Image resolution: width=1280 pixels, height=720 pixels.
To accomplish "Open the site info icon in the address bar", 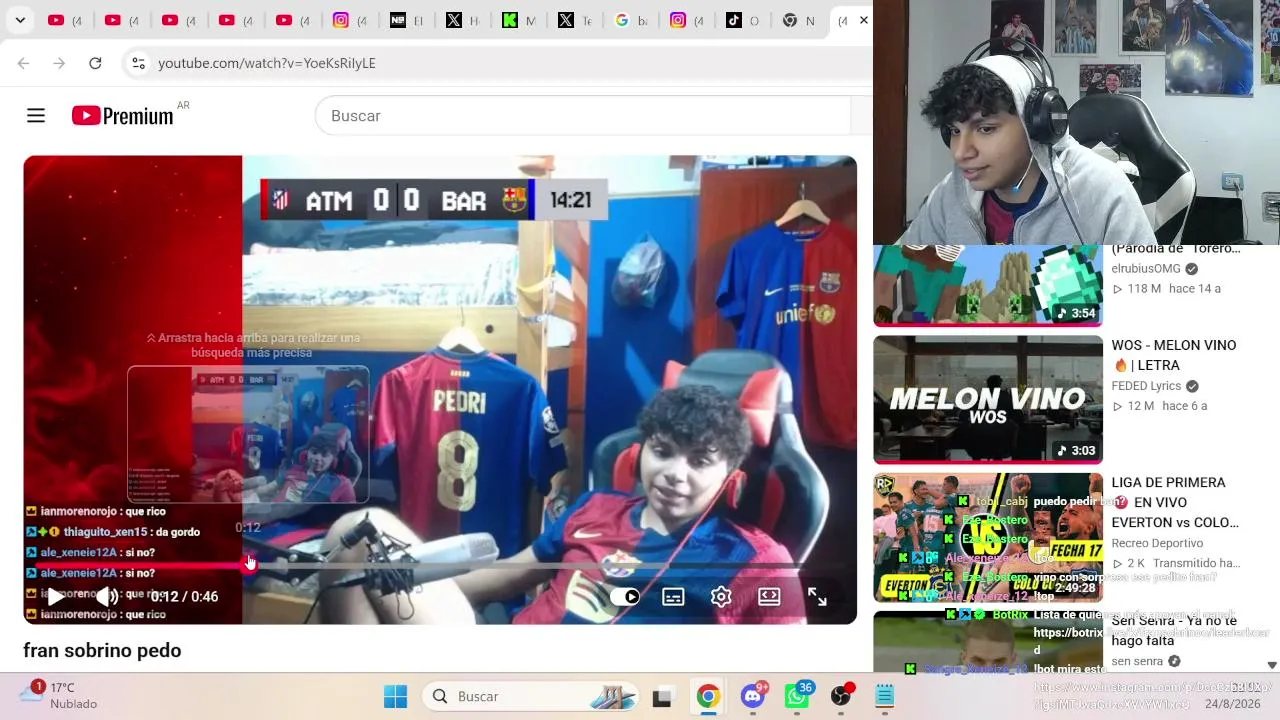I will coord(138,63).
